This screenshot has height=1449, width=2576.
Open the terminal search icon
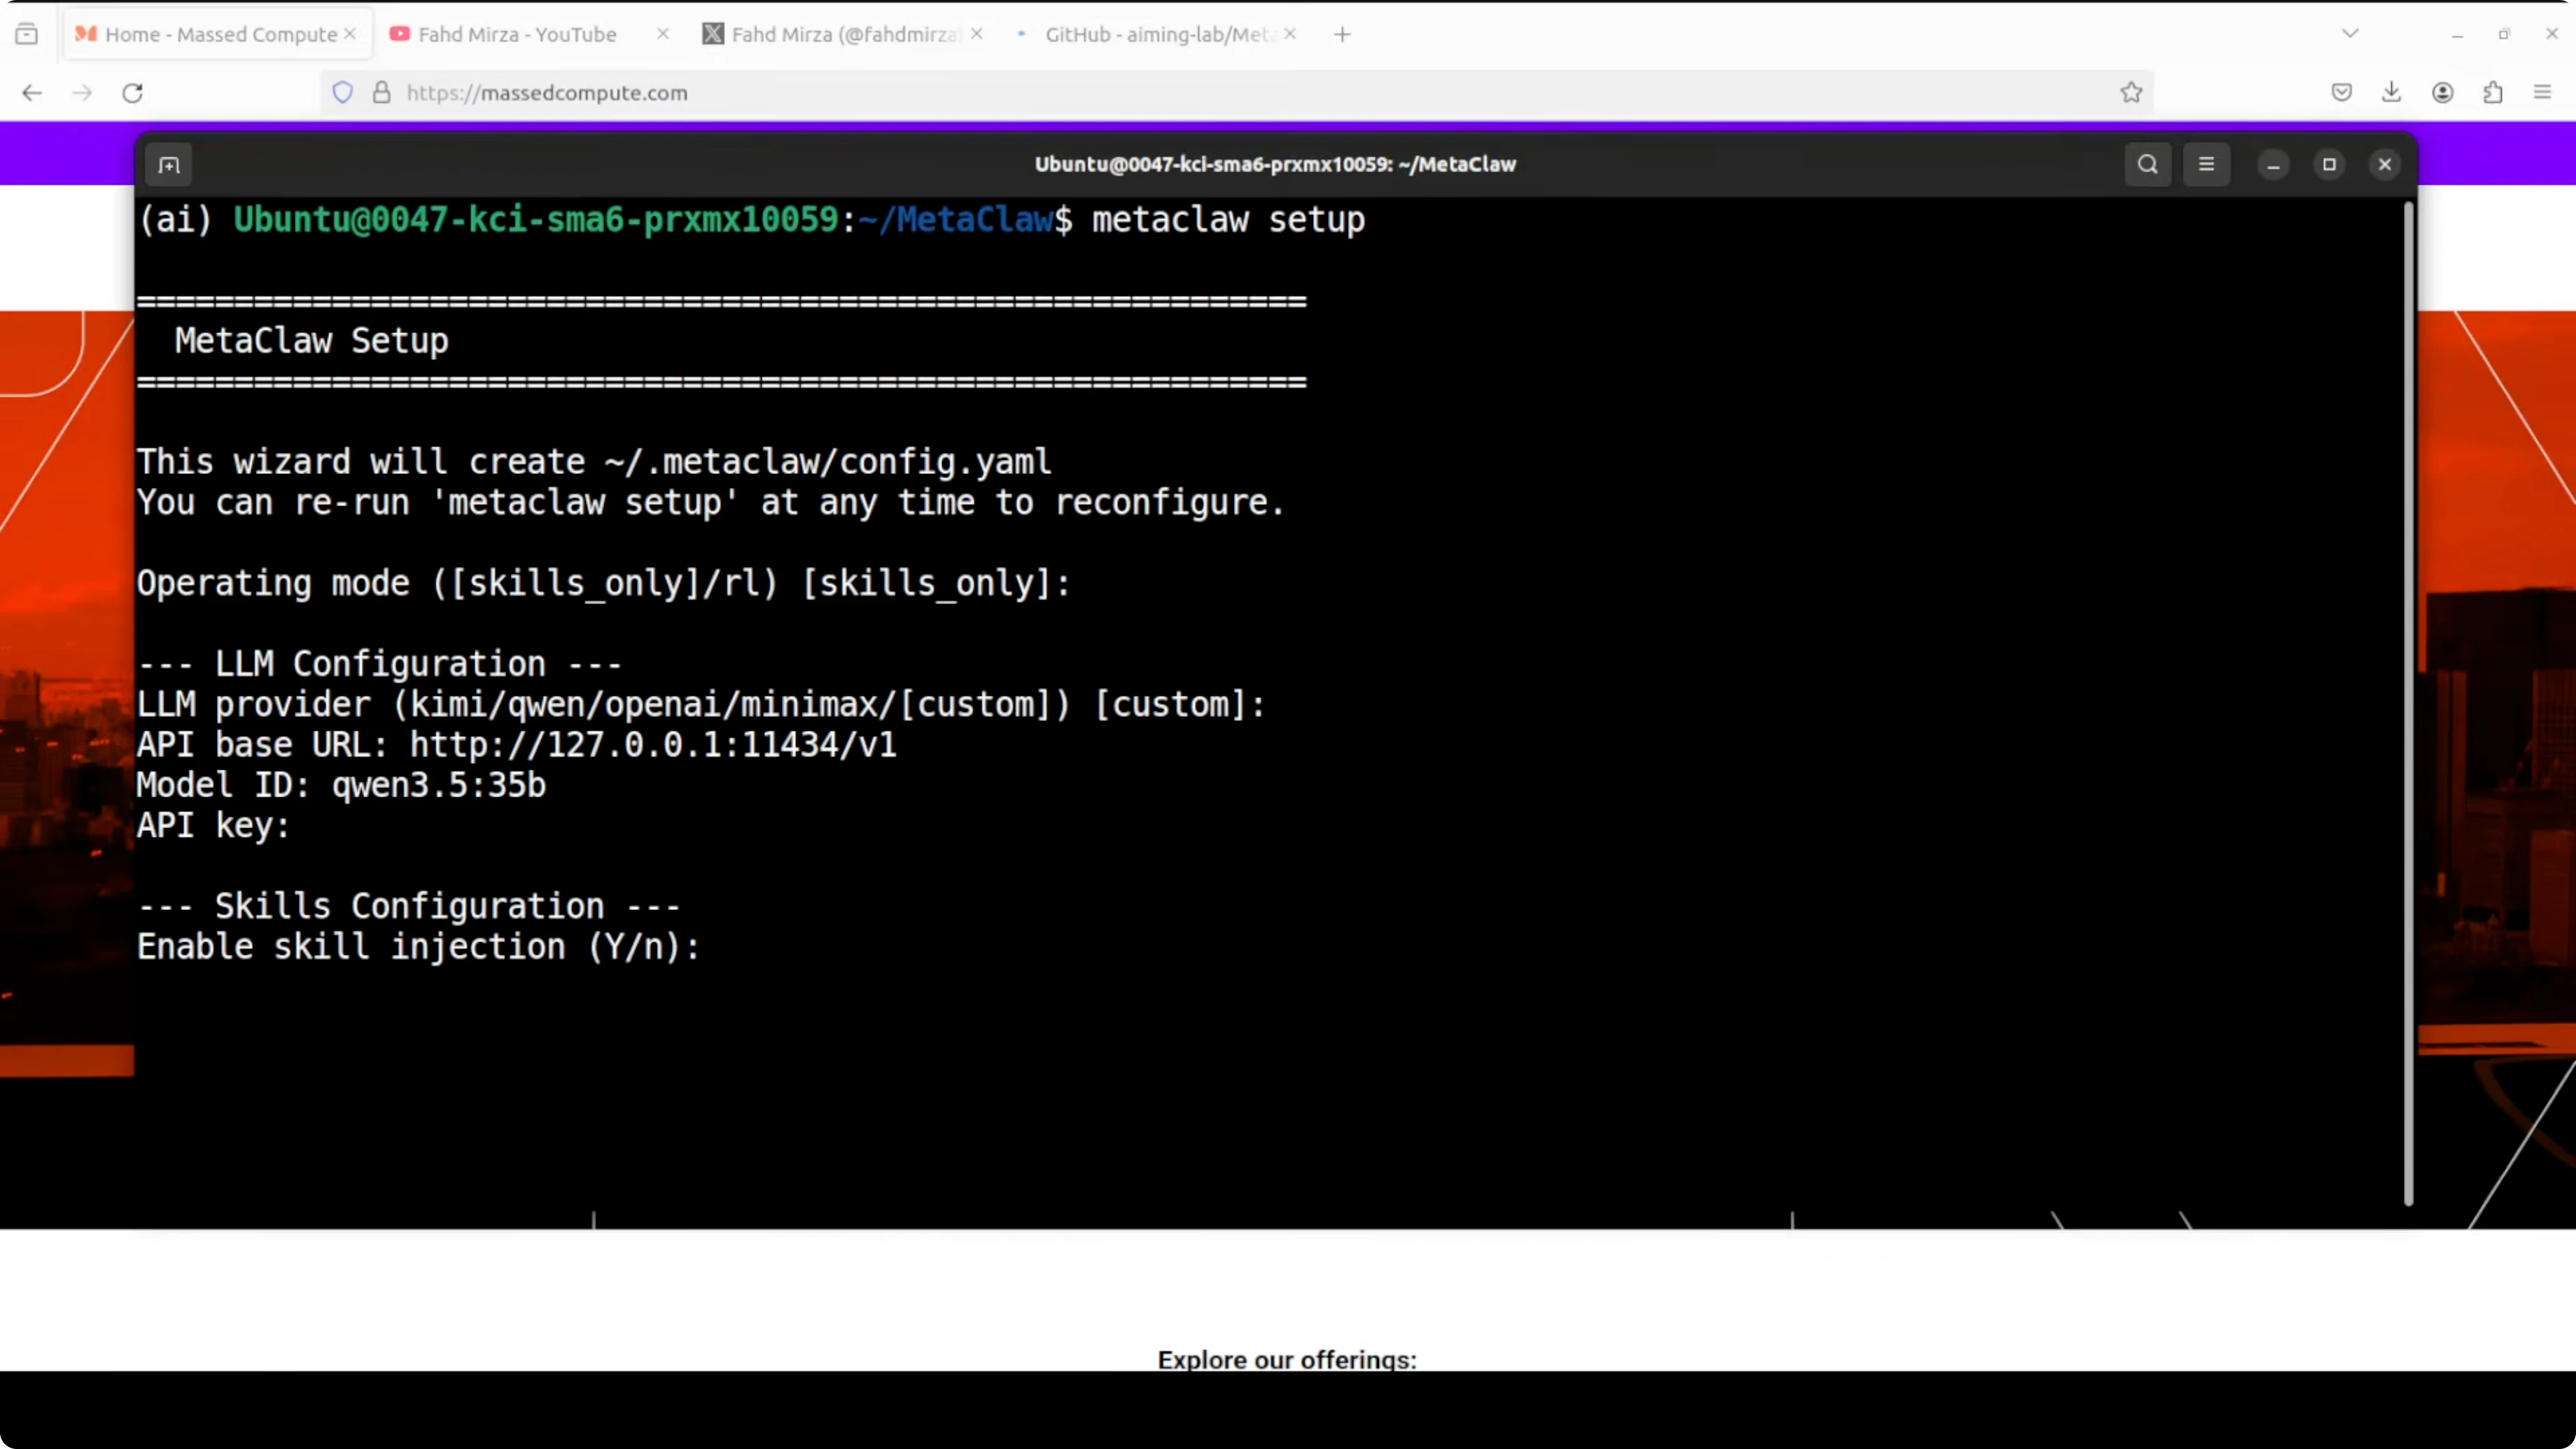click(x=2147, y=164)
